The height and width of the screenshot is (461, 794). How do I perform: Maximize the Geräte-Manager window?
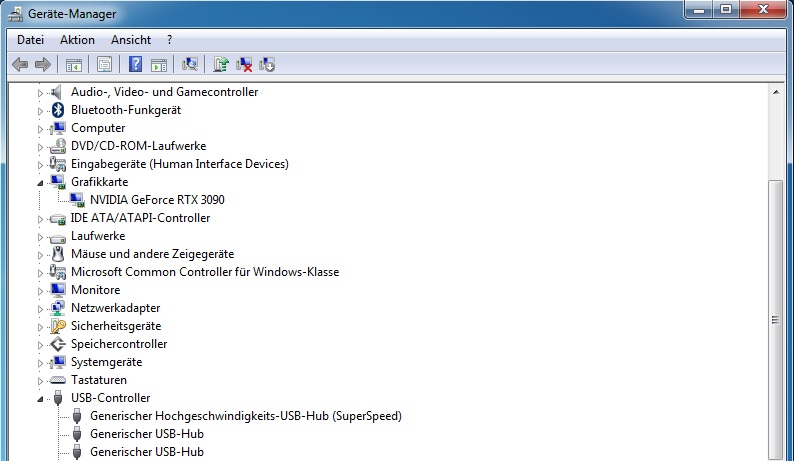tap(726, 10)
